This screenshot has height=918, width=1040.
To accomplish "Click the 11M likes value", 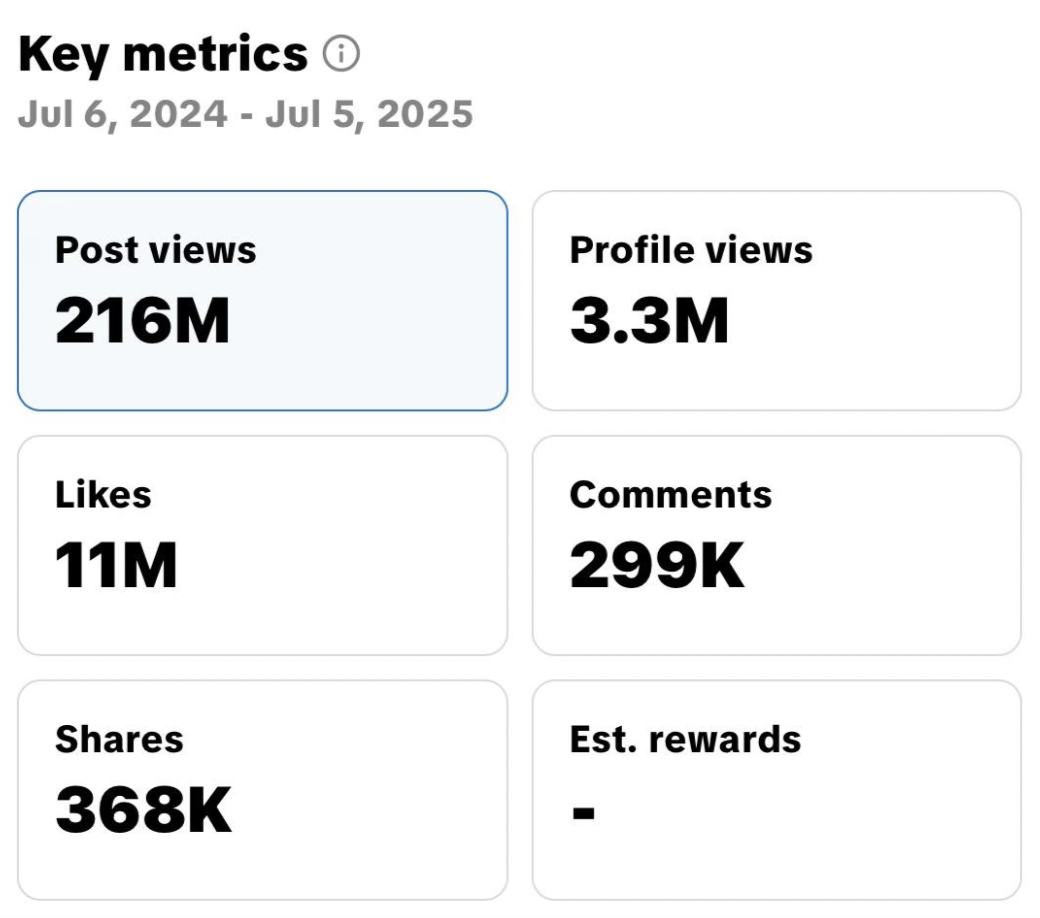I will pyautogui.click(x=116, y=565).
